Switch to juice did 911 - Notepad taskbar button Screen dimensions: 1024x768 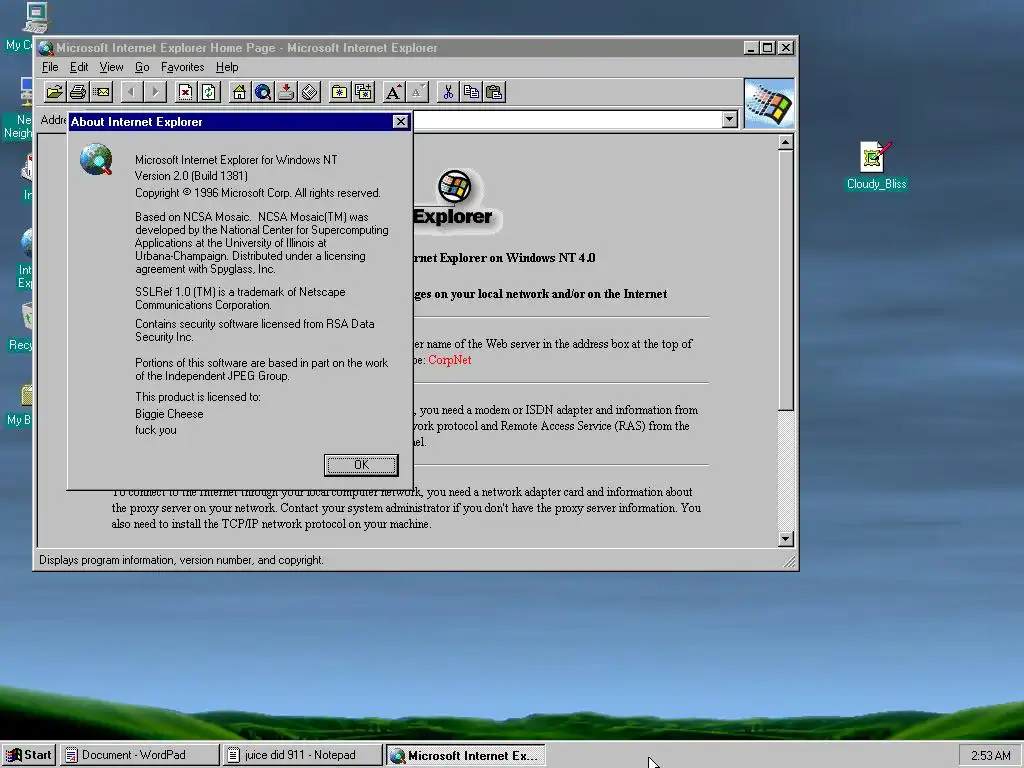click(302, 755)
